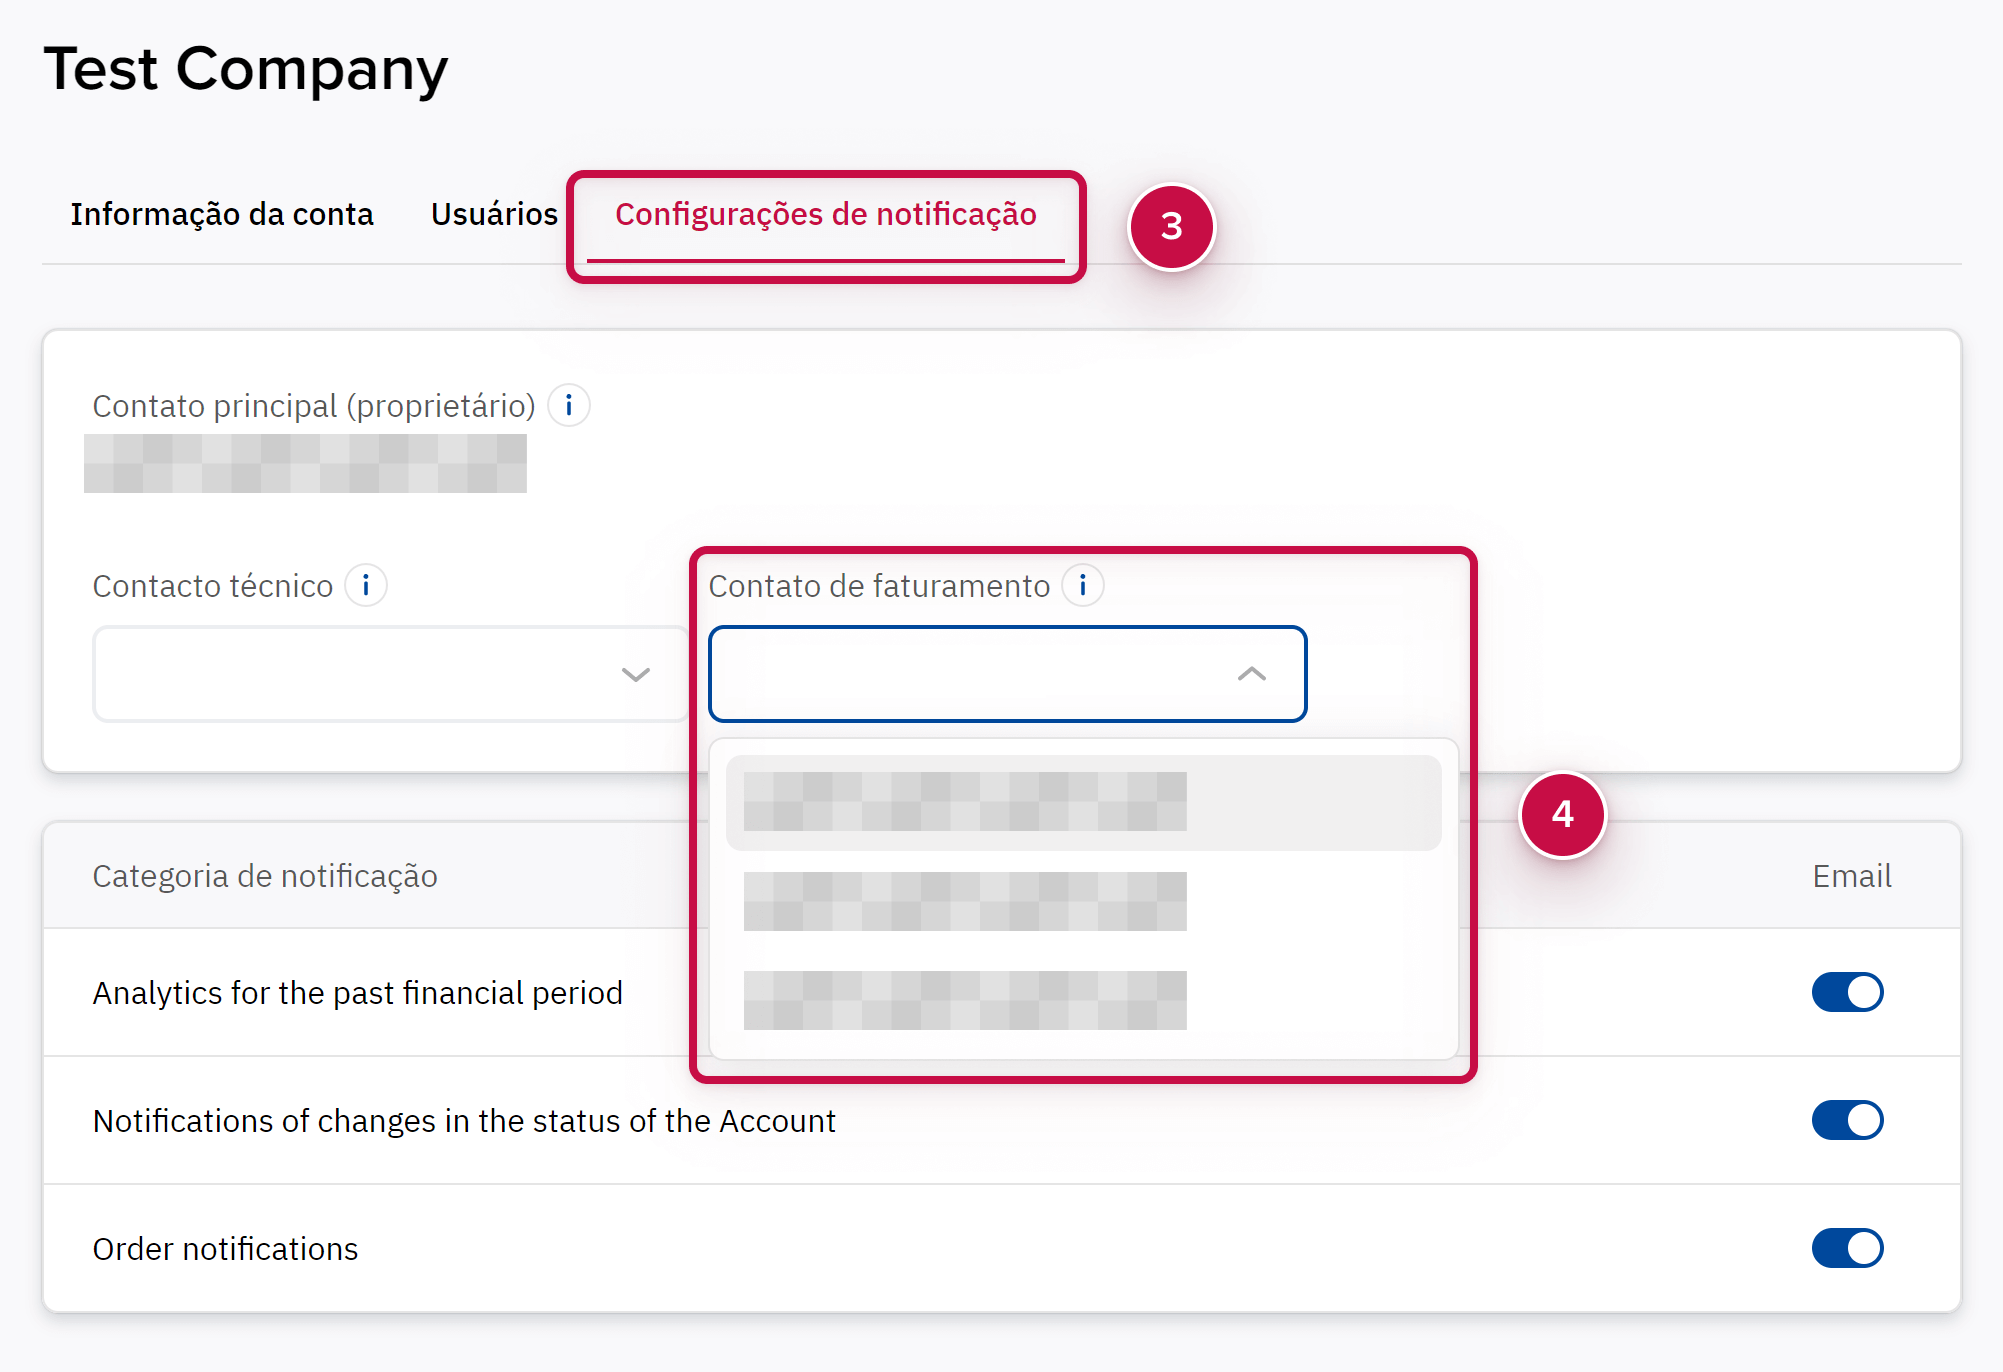Expand the Contacto técnico dropdown chevron
This screenshot has width=2003, height=1372.
tap(636, 675)
